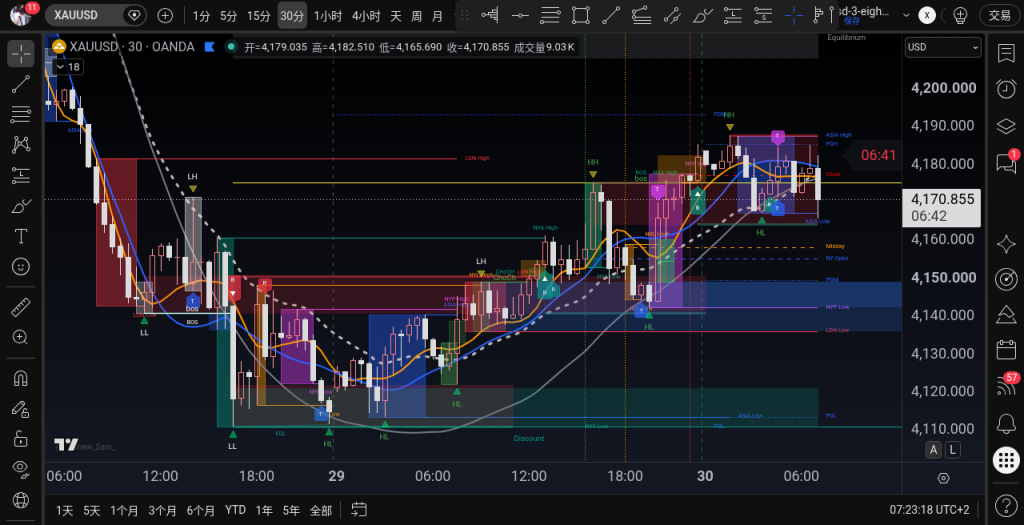The height and width of the screenshot is (525, 1024).
Task: Open the emoji icons tool
Action: (x=21, y=266)
